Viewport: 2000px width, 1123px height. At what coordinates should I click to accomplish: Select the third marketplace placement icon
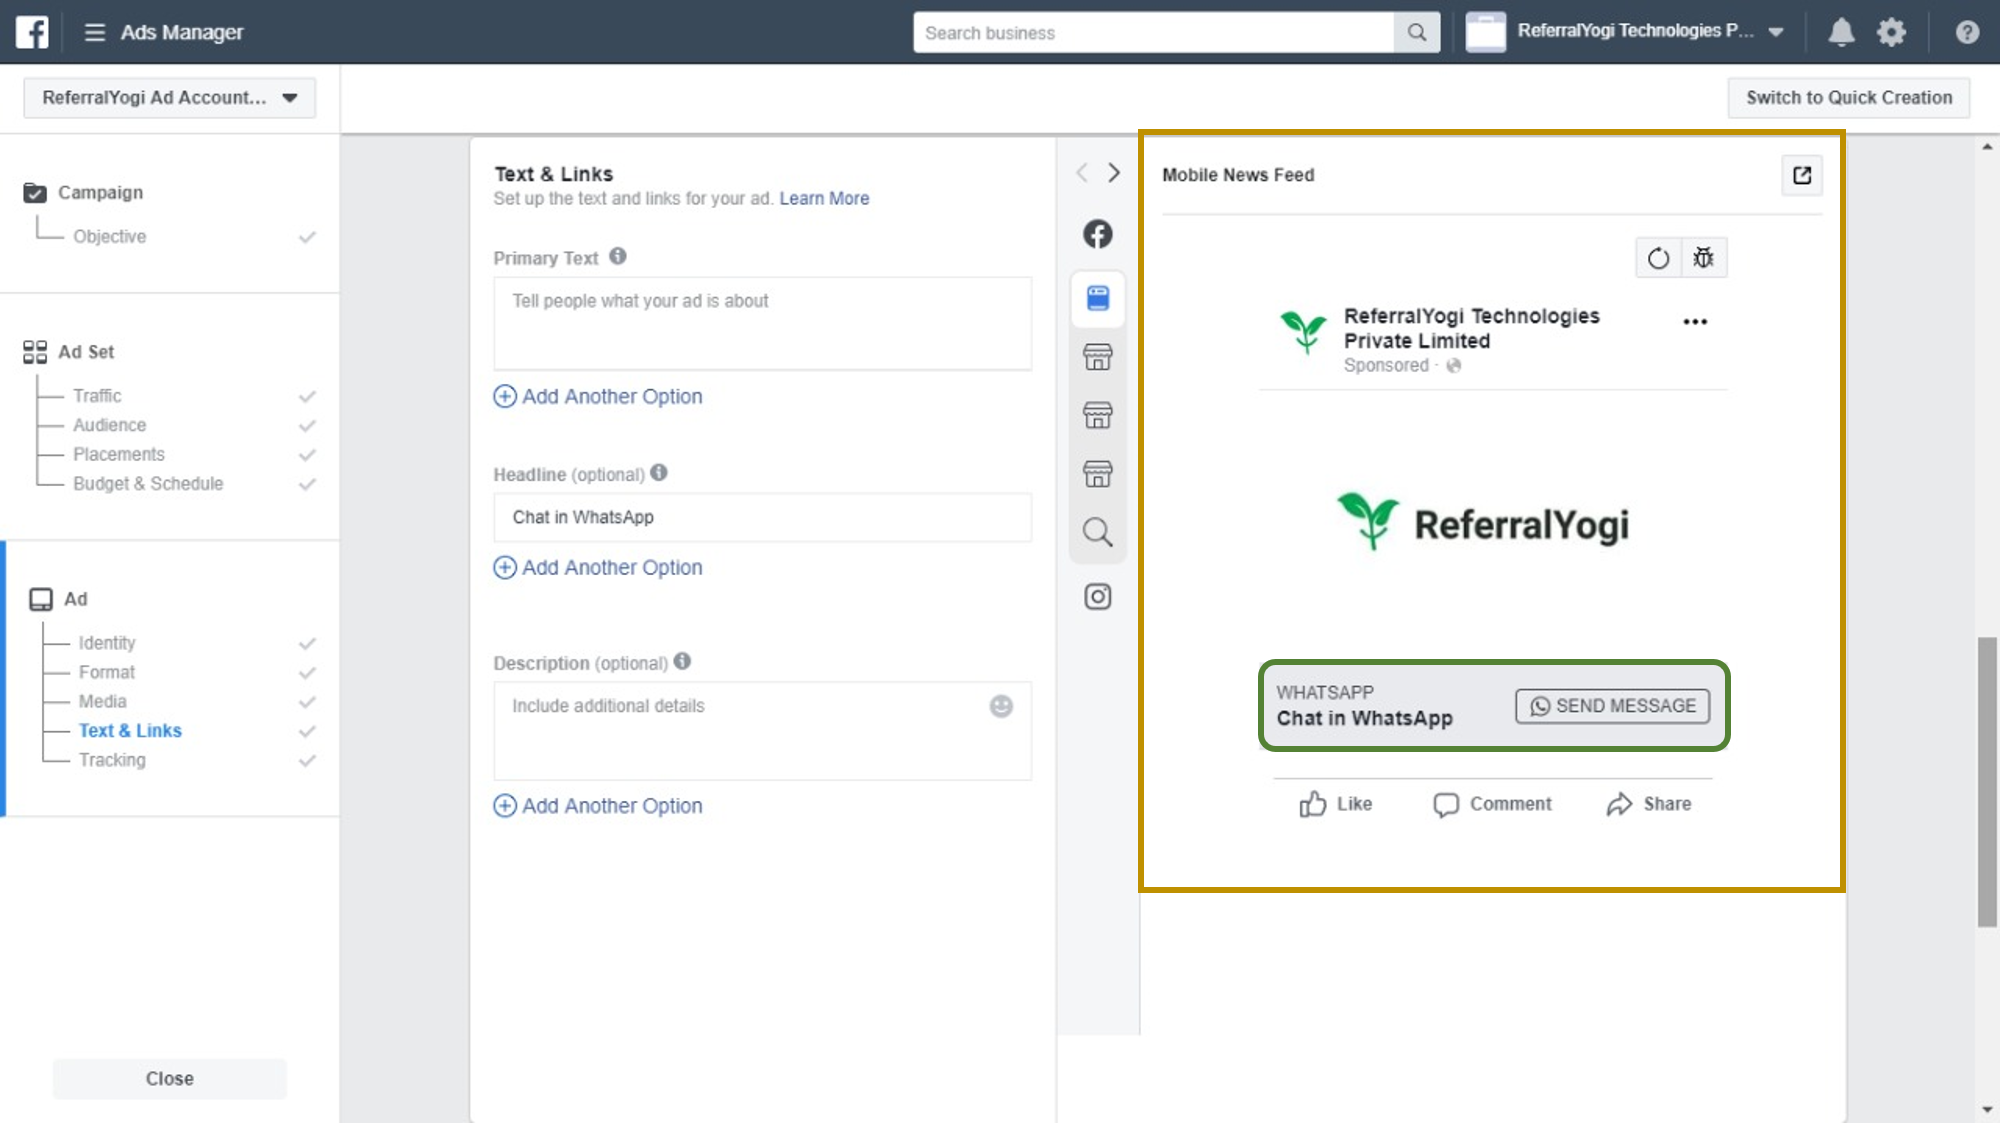coord(1098,473)
